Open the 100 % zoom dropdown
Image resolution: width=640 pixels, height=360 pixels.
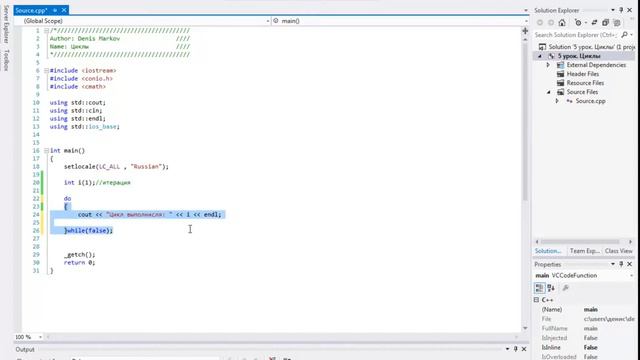click(x=40, y=337)
